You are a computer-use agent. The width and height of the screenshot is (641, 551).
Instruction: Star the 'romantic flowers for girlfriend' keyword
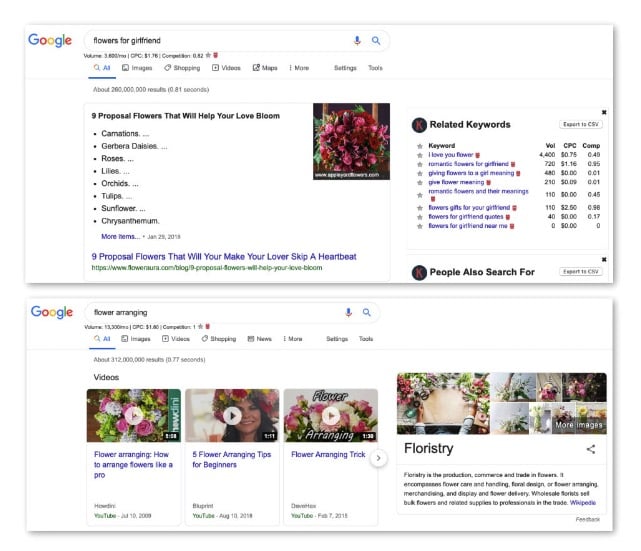coord(419,164)
